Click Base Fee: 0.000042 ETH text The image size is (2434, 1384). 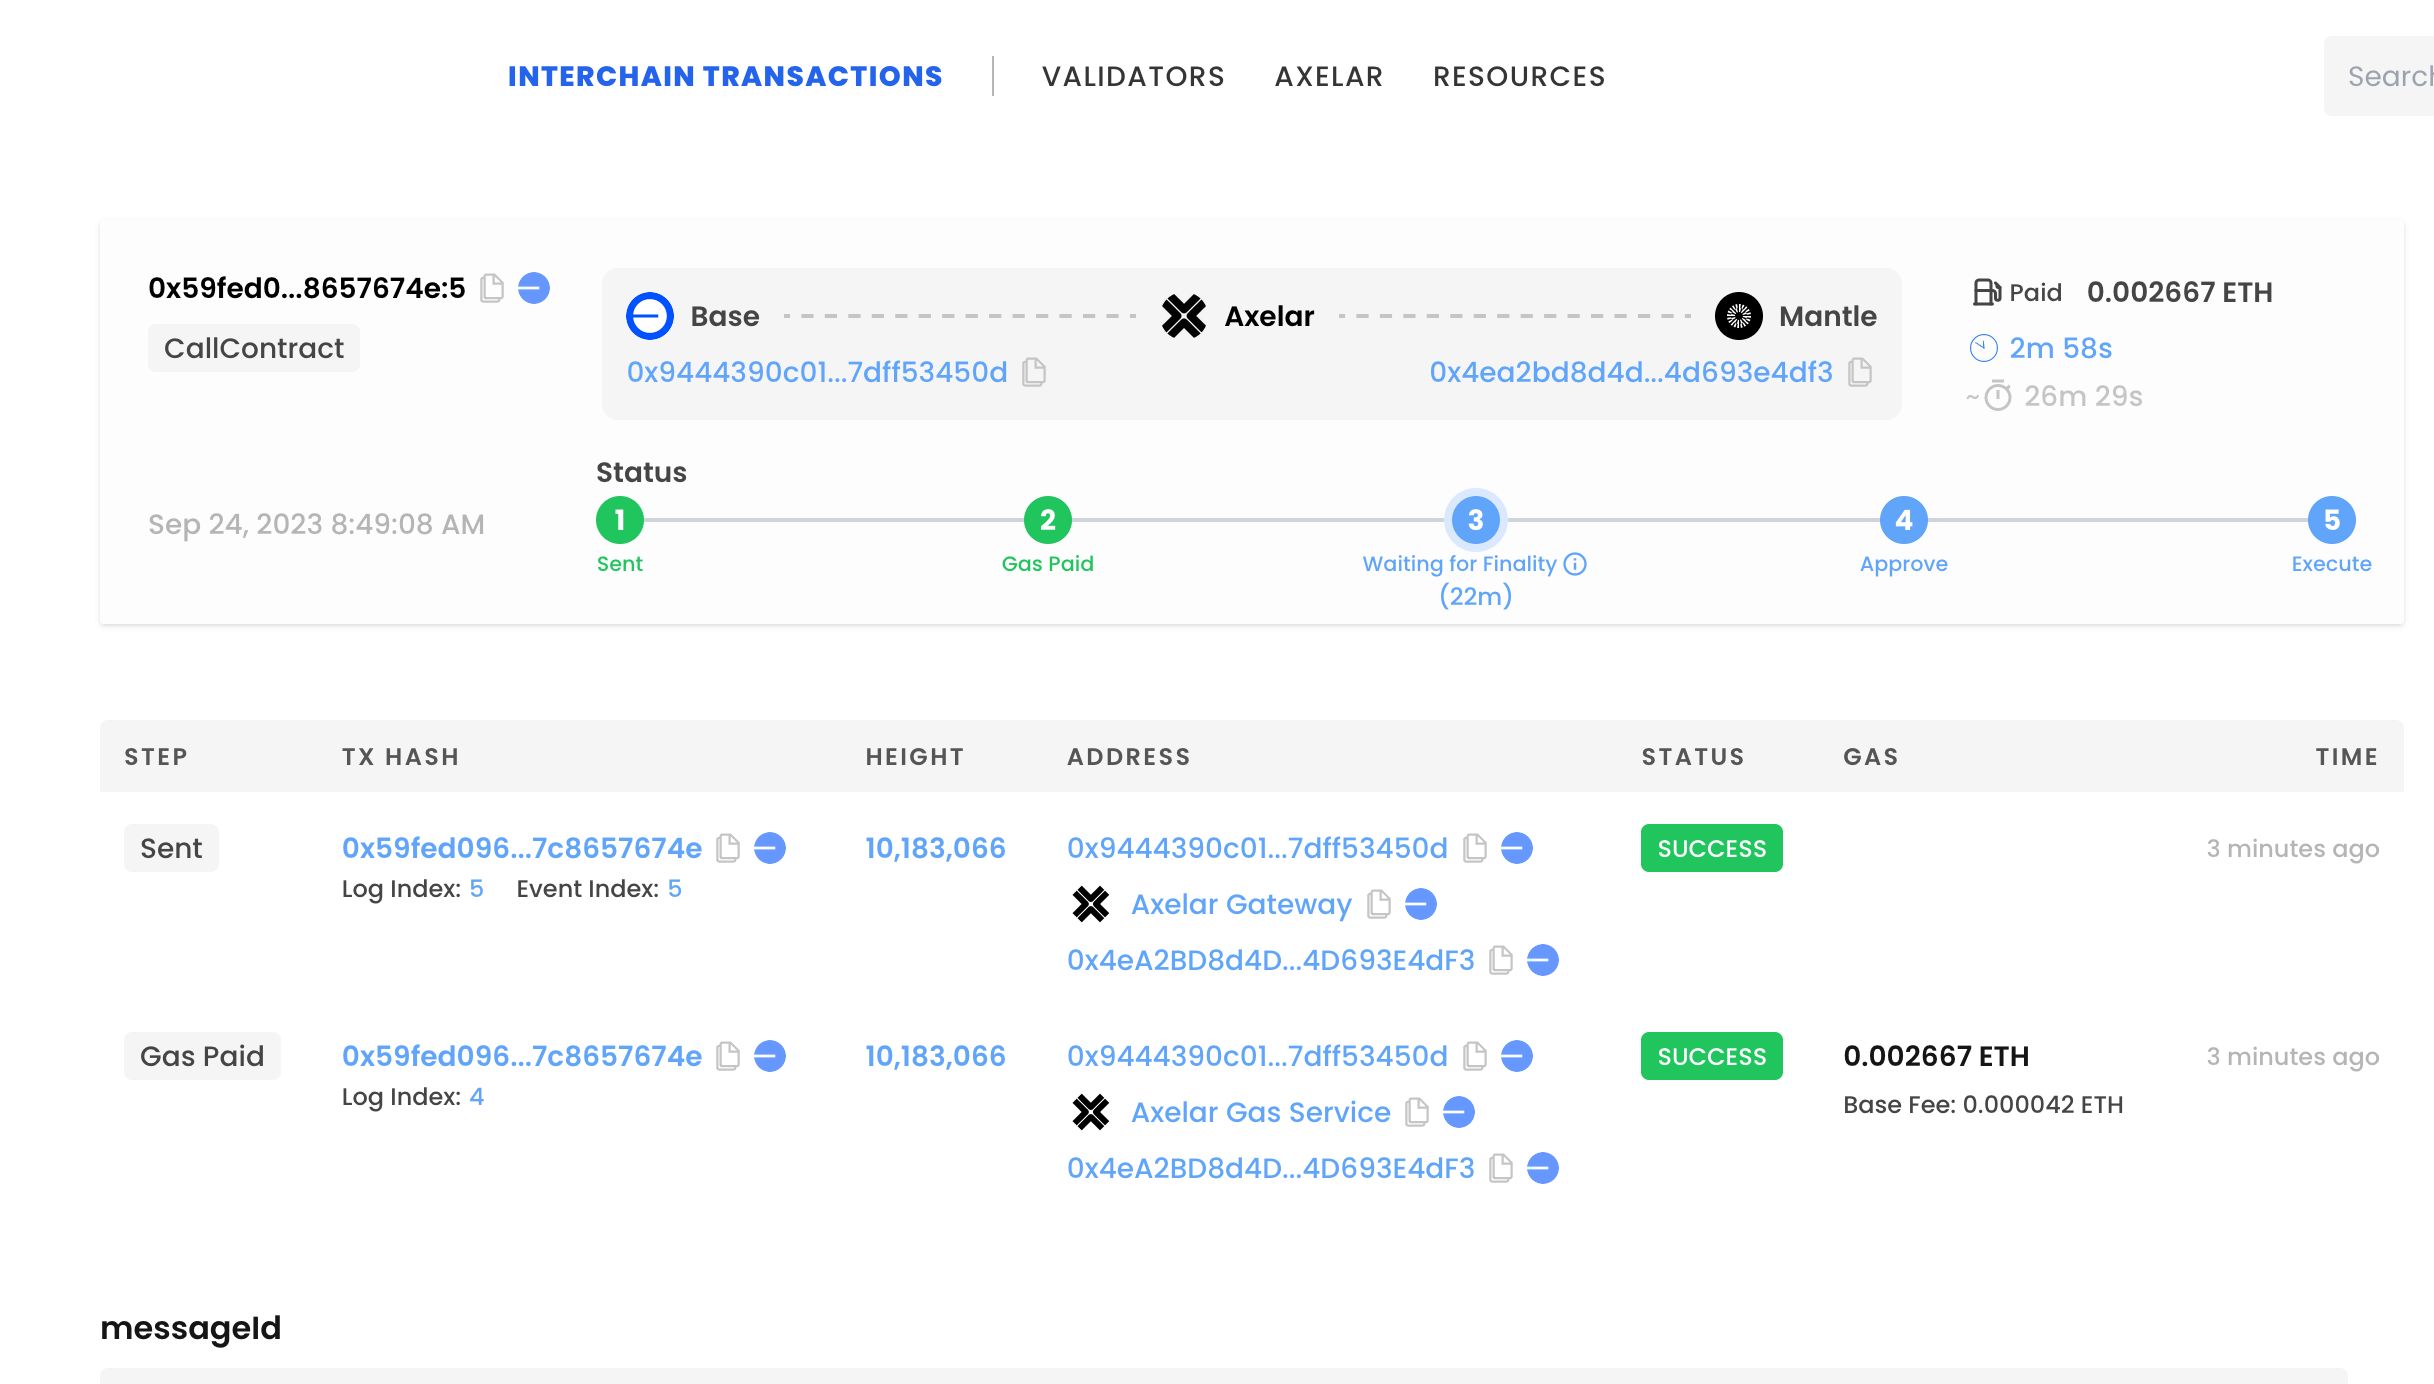pos(1983,1105)
